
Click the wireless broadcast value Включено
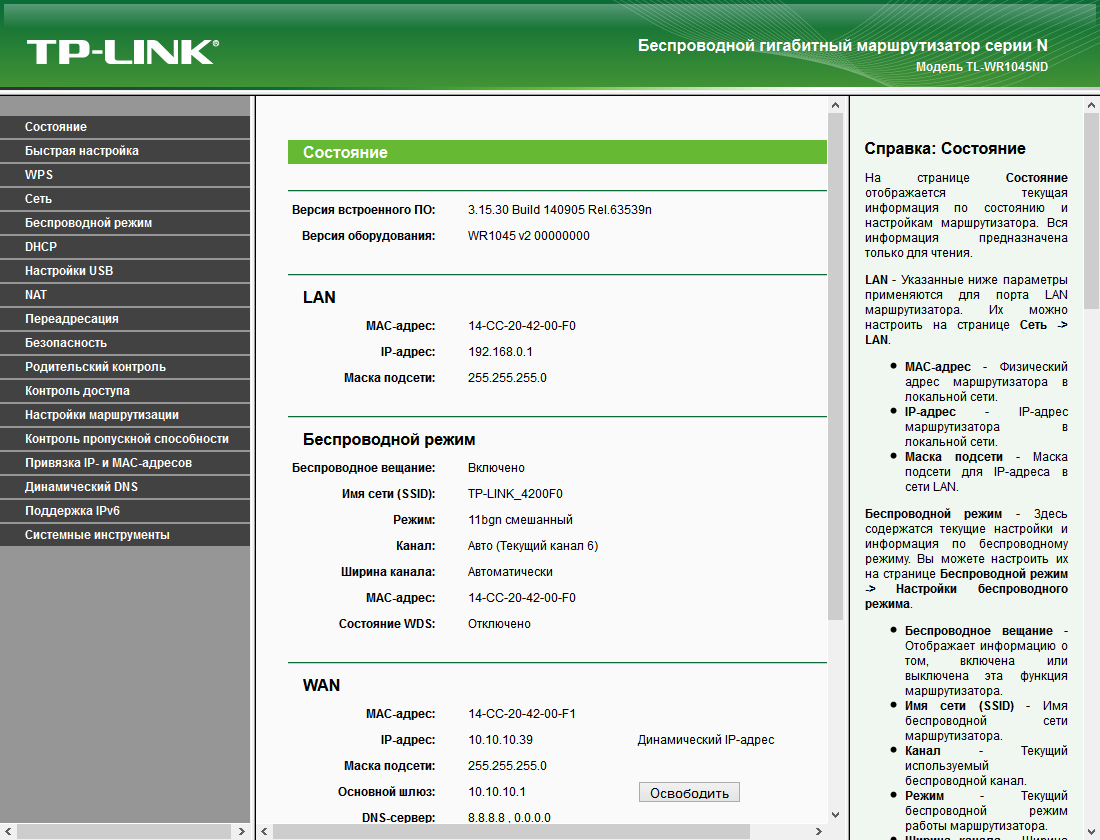click(x=496, y=468)
